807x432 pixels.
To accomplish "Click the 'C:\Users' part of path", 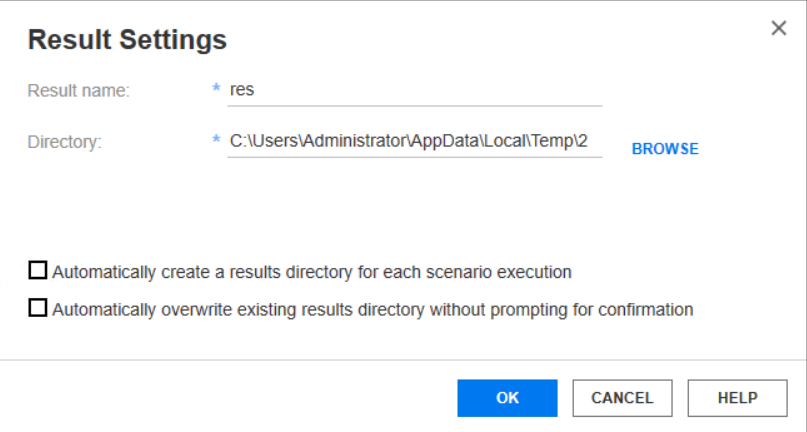I will click(261, 142).
